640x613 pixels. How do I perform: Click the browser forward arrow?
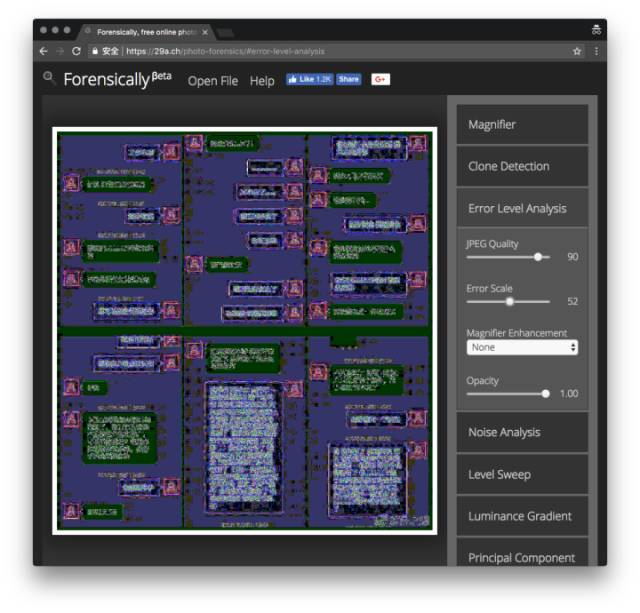(60, 51)
